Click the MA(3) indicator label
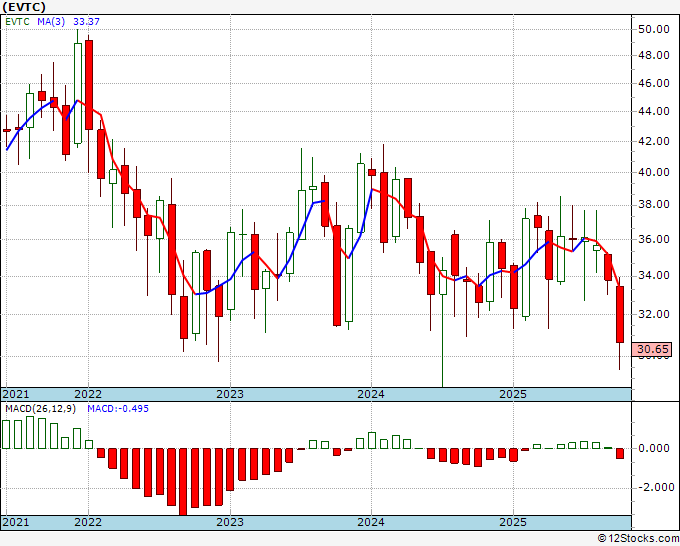Viewport: 680px width, 546px height. (x=51, y=21)
